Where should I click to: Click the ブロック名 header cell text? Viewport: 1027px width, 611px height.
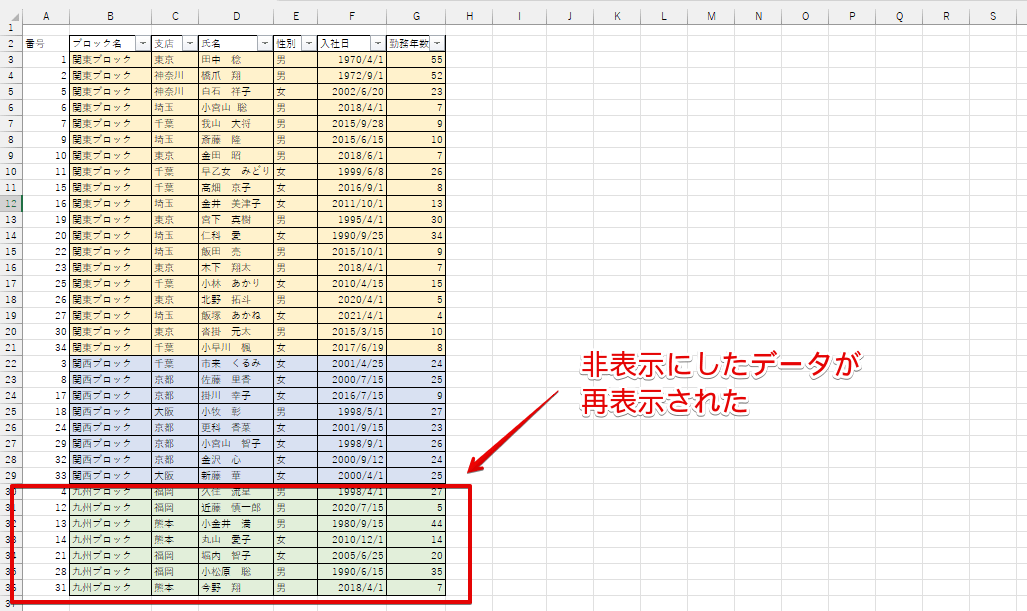pyautogui.click(x=97, y=43)
